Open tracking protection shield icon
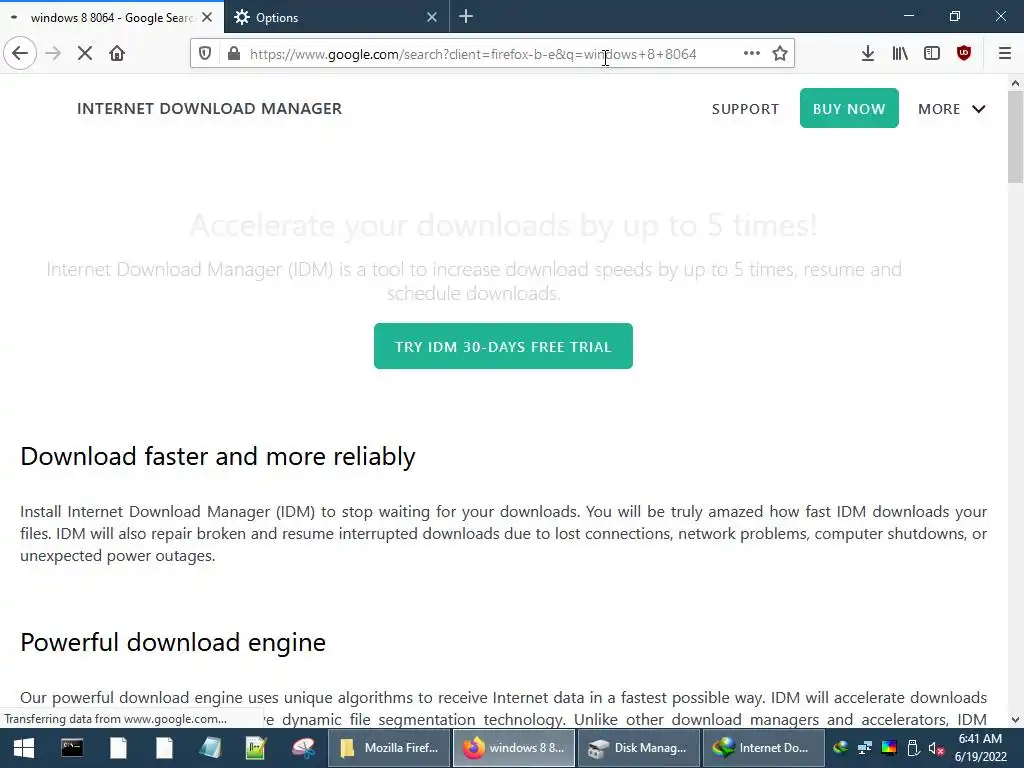 coord(205,54)
